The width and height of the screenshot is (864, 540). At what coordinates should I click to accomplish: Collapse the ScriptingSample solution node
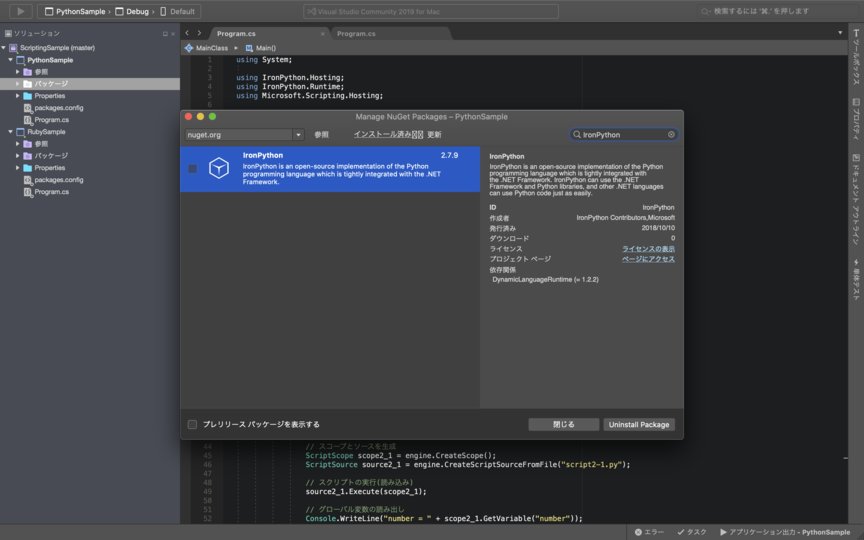click(4, 48)
